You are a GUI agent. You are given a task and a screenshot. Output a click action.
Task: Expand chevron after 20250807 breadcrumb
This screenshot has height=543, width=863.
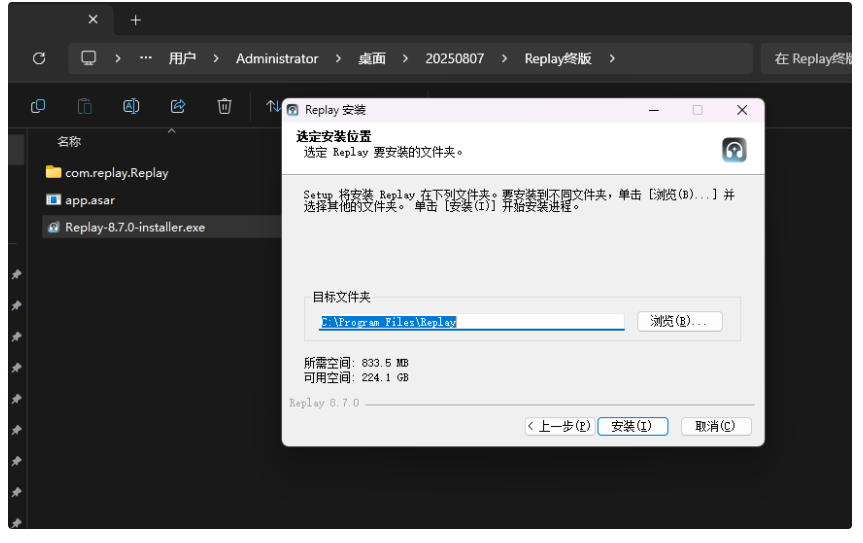tap(504, 58)
